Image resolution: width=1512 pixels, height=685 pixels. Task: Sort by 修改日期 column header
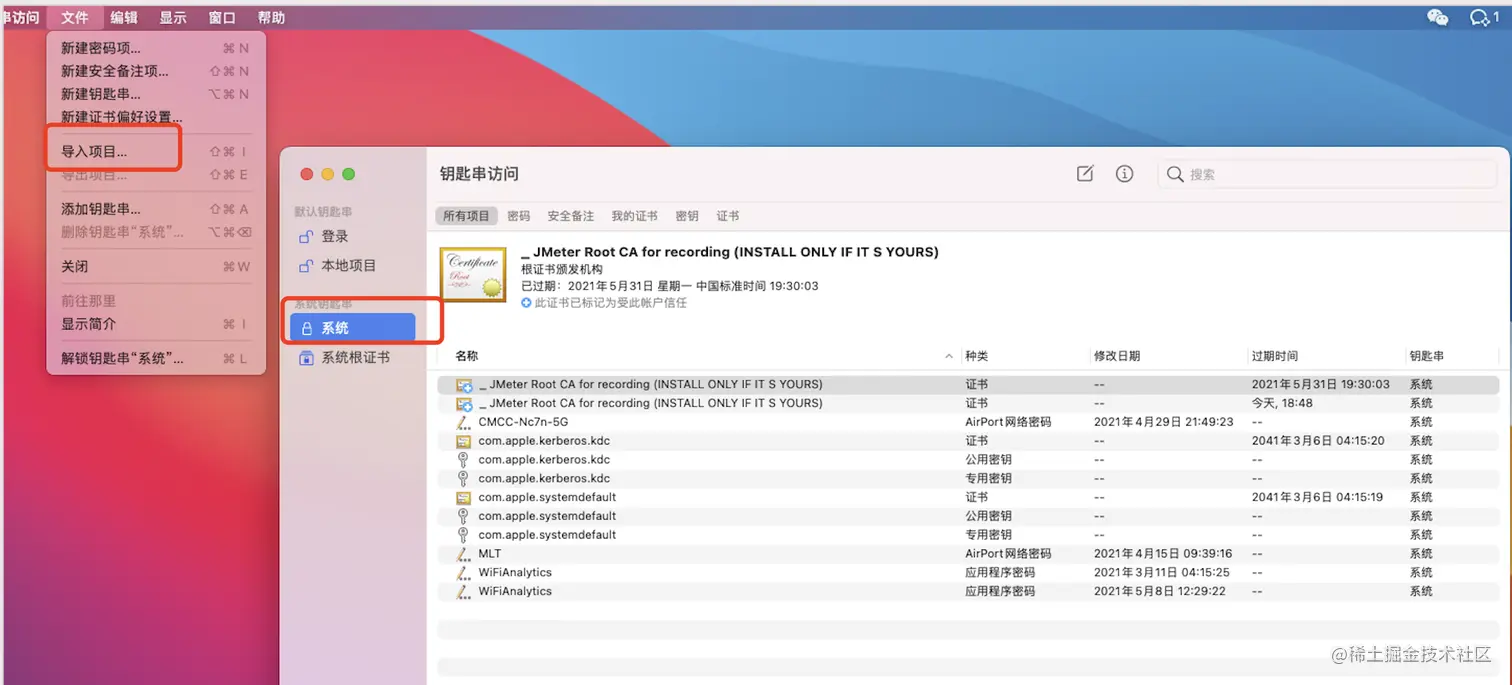tap(1116, 356)
